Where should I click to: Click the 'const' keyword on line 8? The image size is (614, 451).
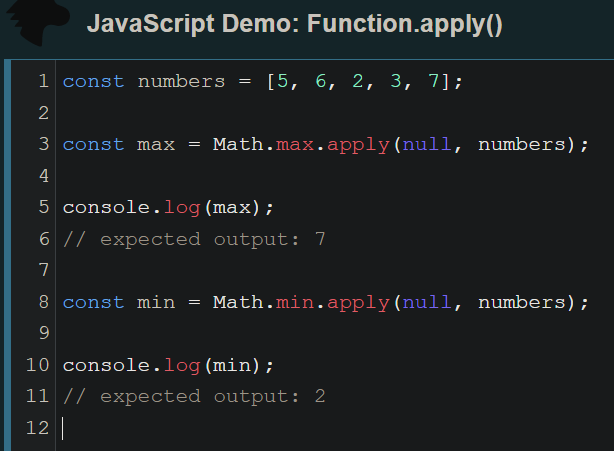pyautogui.click(x=93, y=303)
